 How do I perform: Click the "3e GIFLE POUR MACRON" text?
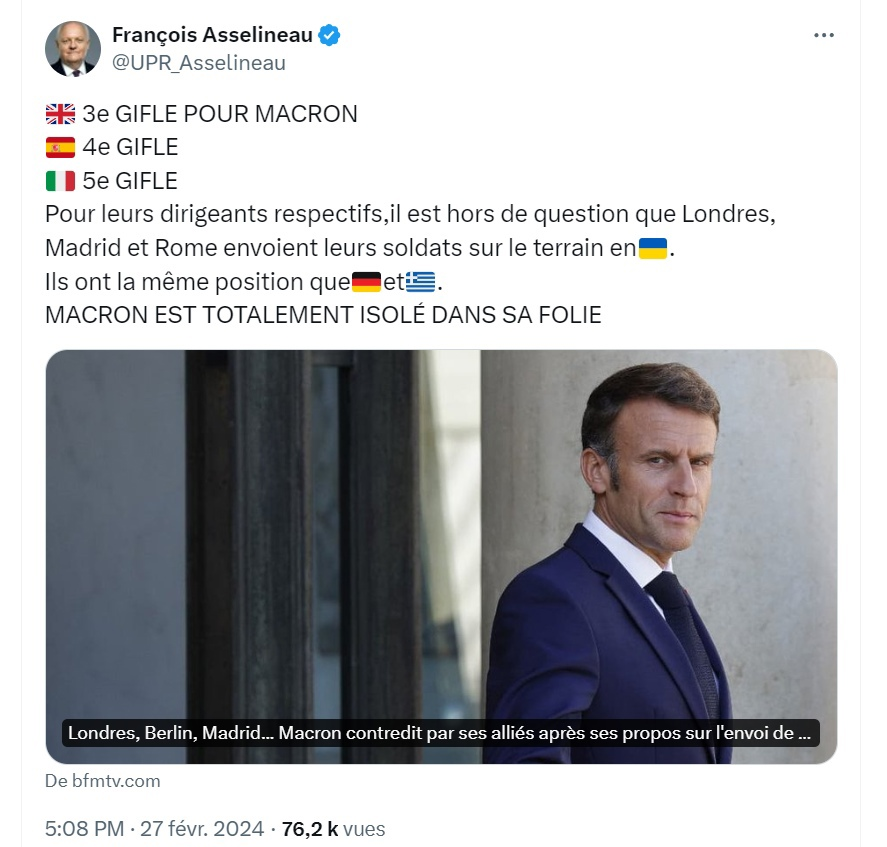tap(220, 114)
